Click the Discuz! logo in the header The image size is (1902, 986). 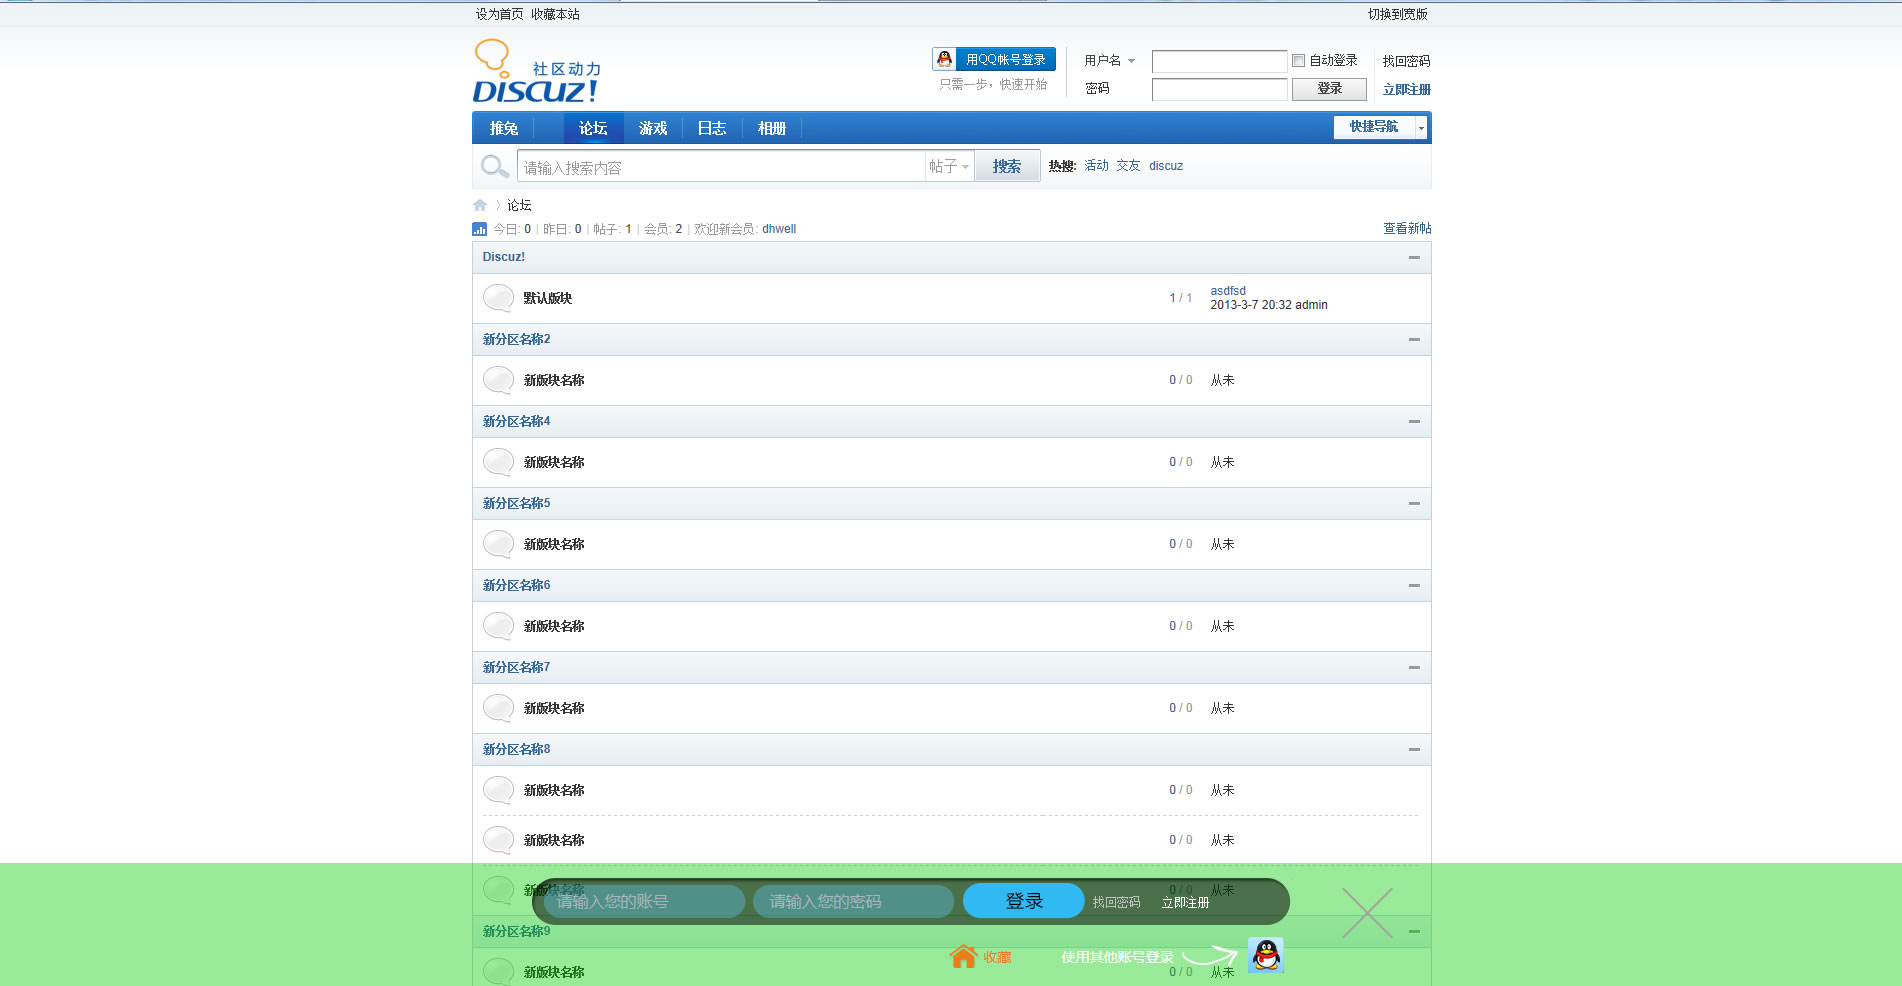pyautogui.click(x=537, y=72)
